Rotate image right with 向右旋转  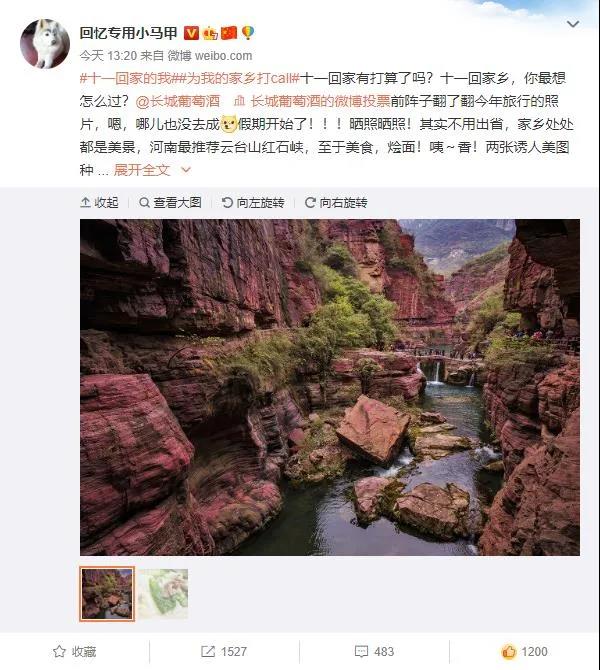336,203
